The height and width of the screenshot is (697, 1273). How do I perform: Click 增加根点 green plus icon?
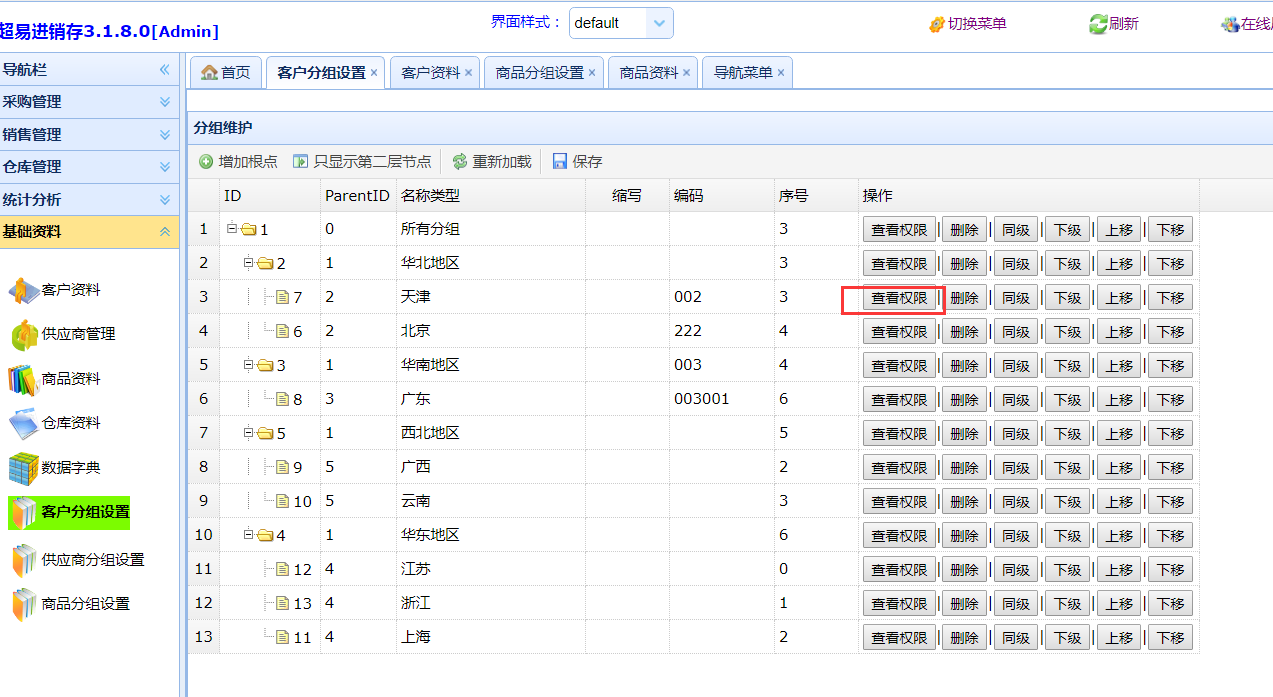206,162
